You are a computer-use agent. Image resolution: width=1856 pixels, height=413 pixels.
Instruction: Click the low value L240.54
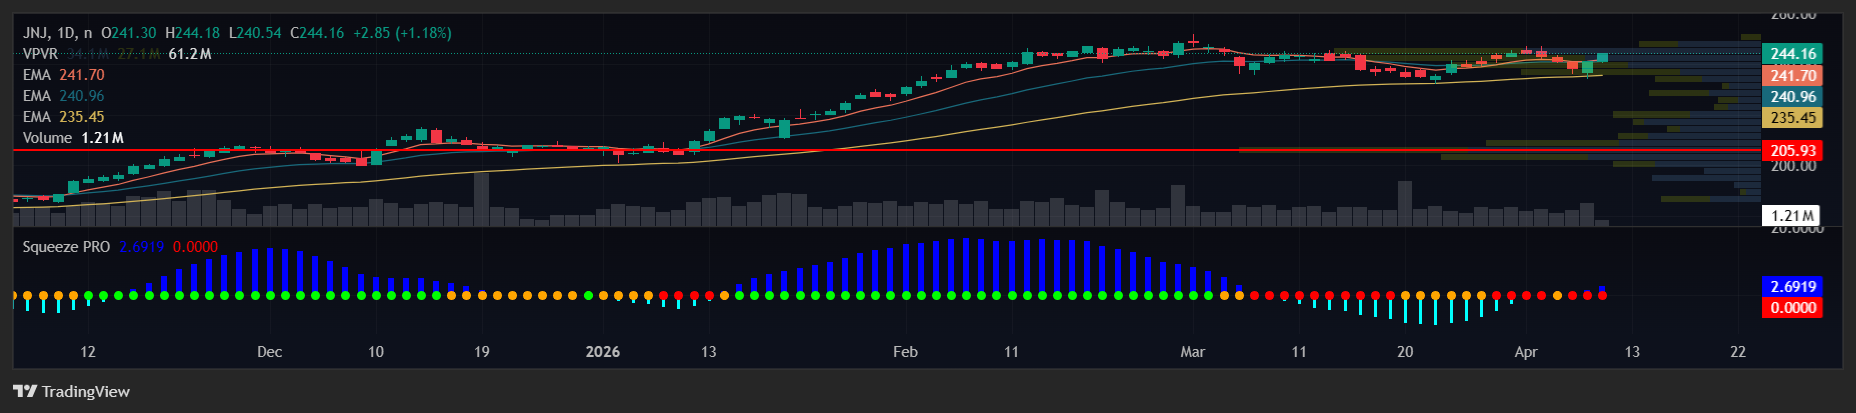(x=255, y=33)
